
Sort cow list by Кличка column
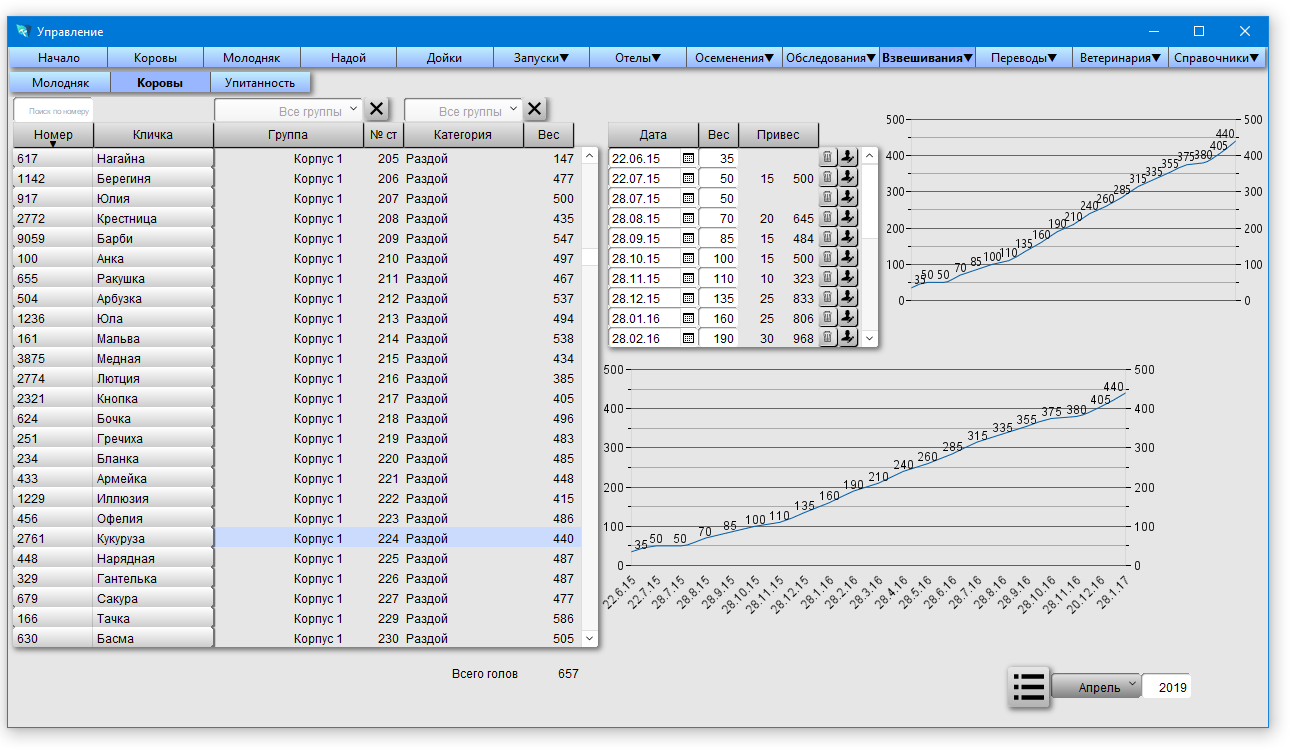point(153,135)
